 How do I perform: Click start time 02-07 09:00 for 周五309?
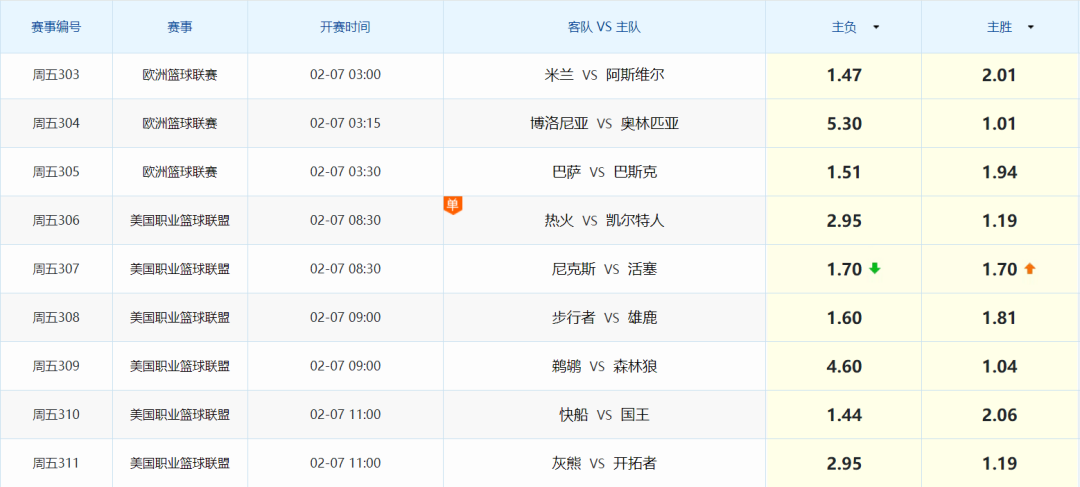[345, 366]
